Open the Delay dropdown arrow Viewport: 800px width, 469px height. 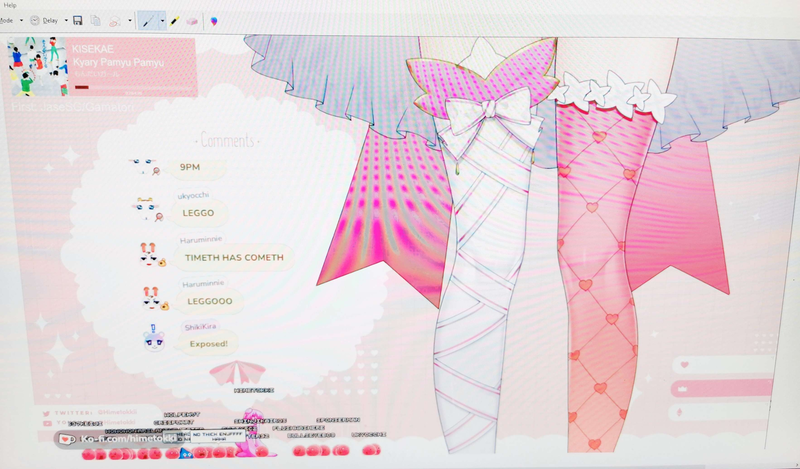tap(65, 20)
